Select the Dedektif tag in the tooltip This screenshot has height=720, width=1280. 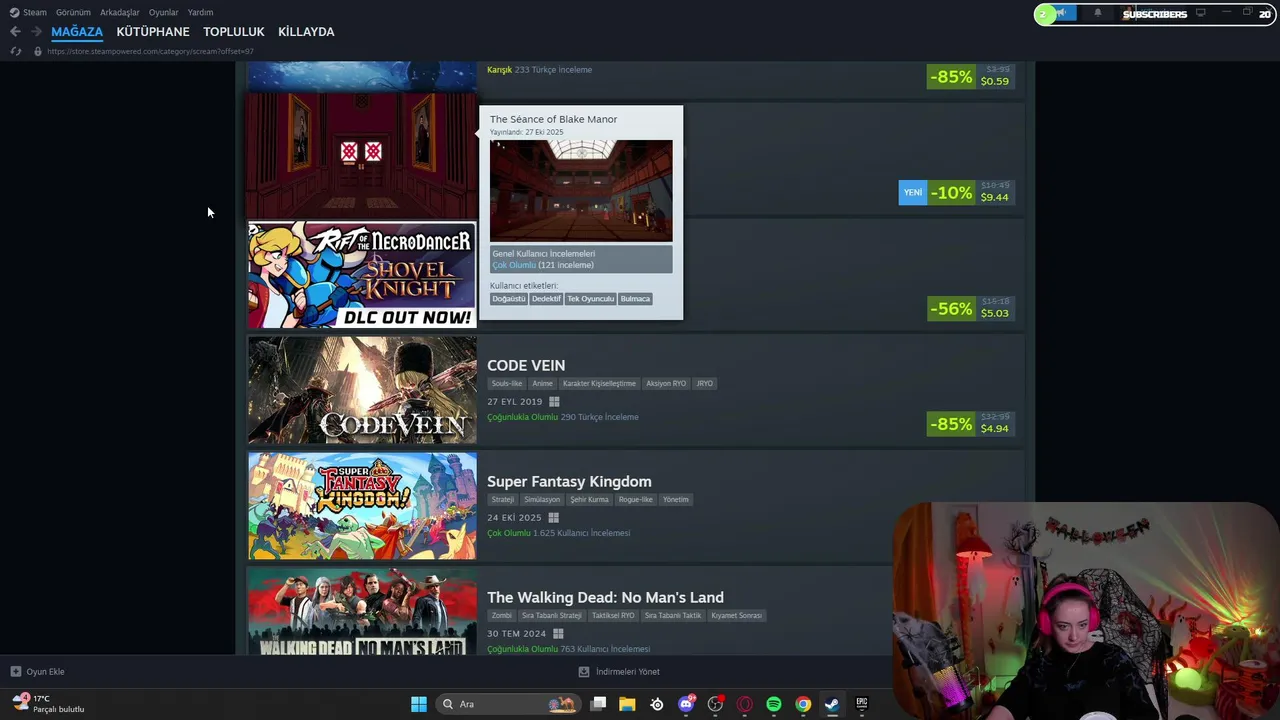(546, 299)
